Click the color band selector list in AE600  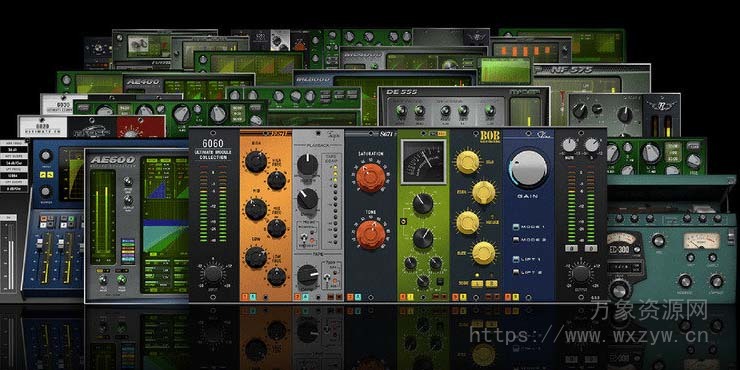click(127, 252)
